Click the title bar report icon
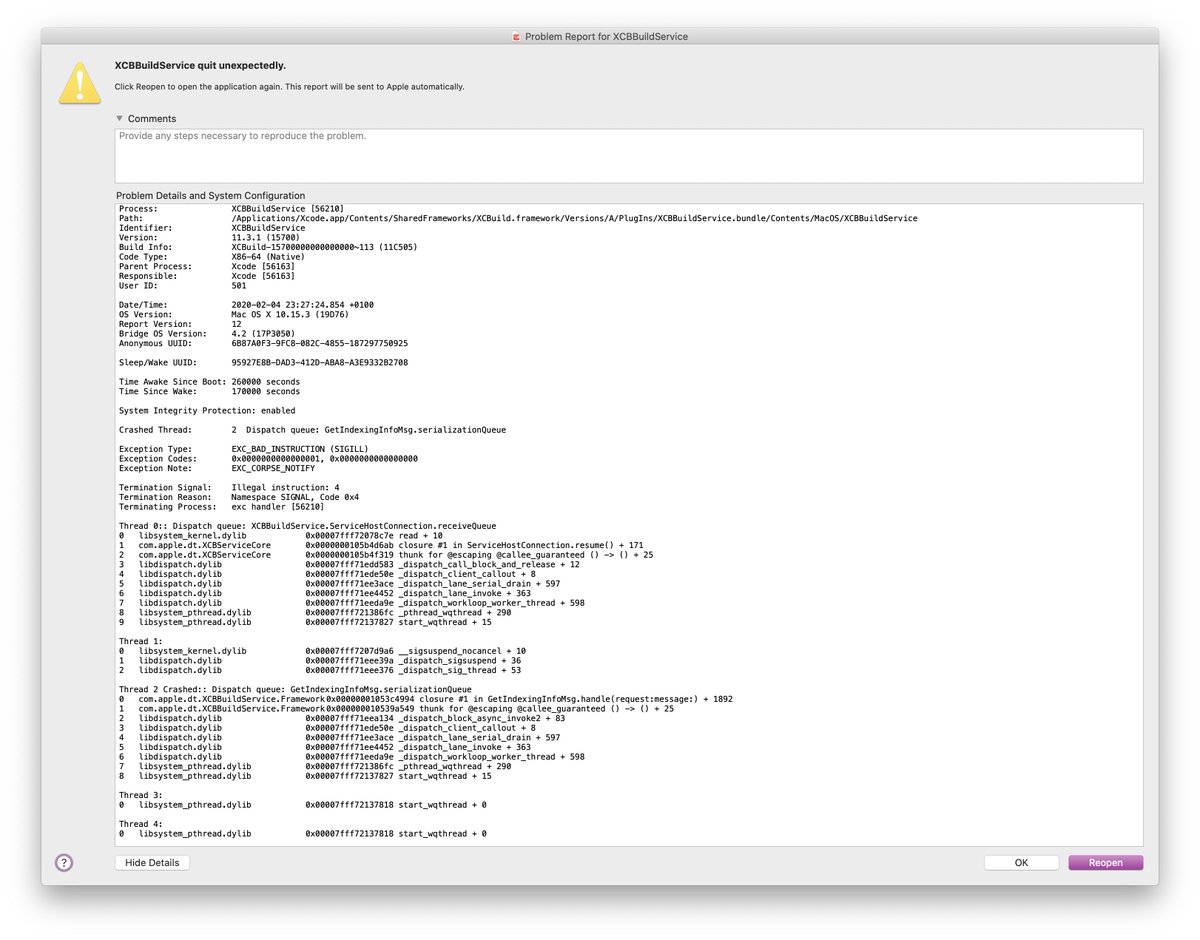 [516, 36]
